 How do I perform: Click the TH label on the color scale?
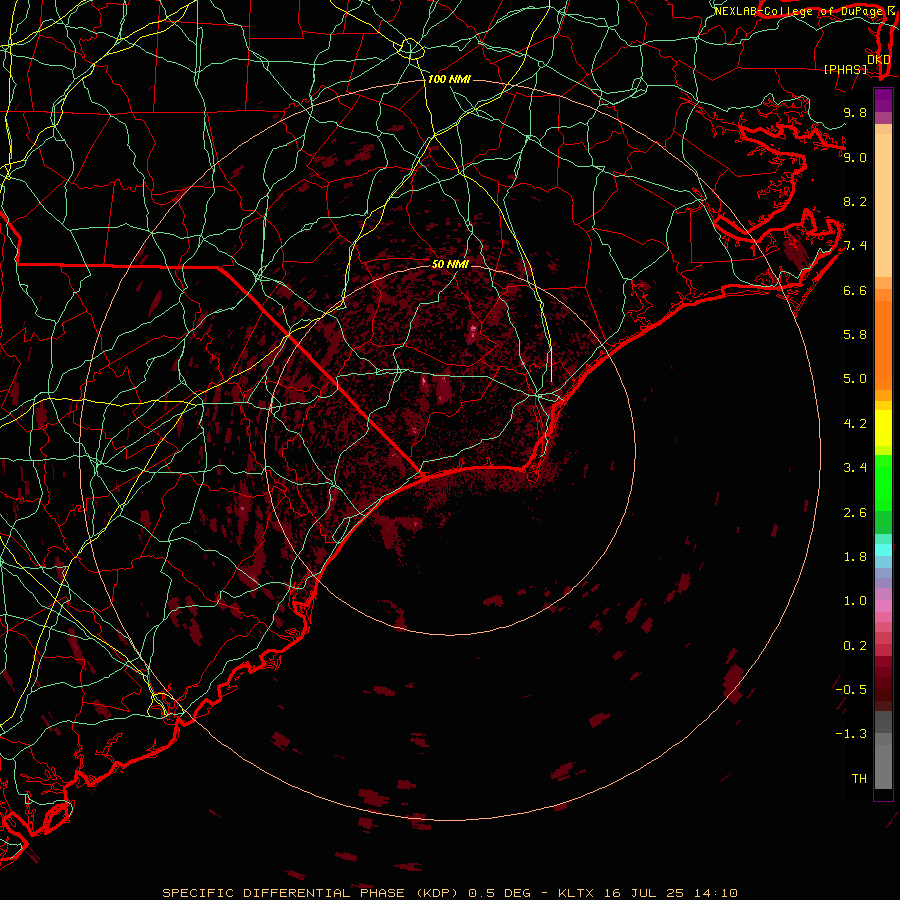pos(859,779)
